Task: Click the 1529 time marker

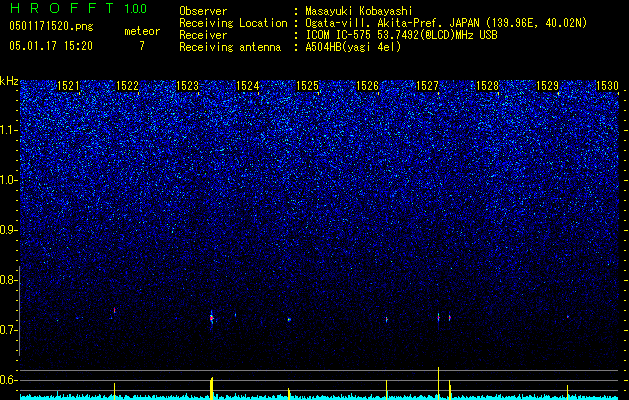Action: [548, 86]
